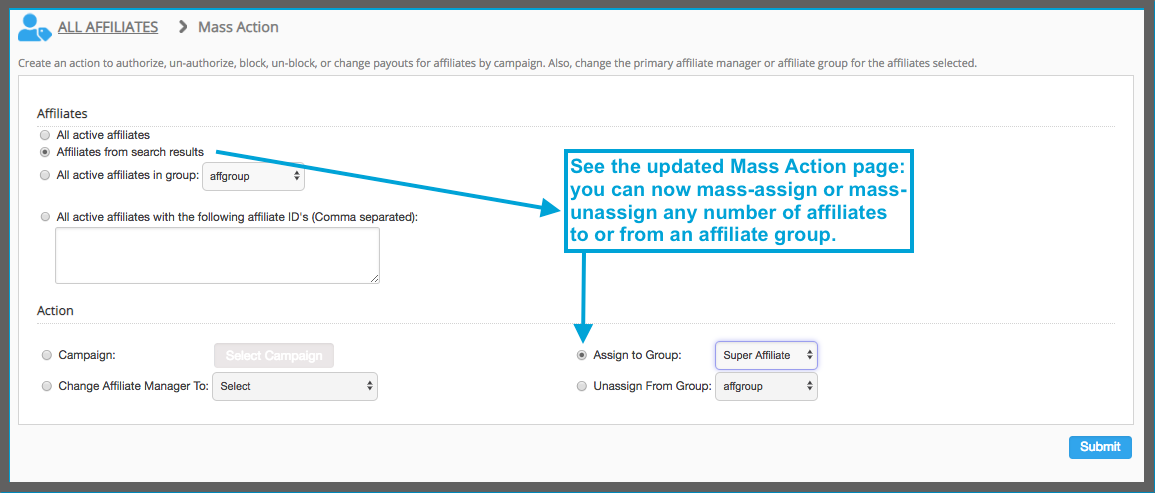1155x493 pixels.
Task: Focus the affiliate IDs text area
Action: (x=217, y=255)
